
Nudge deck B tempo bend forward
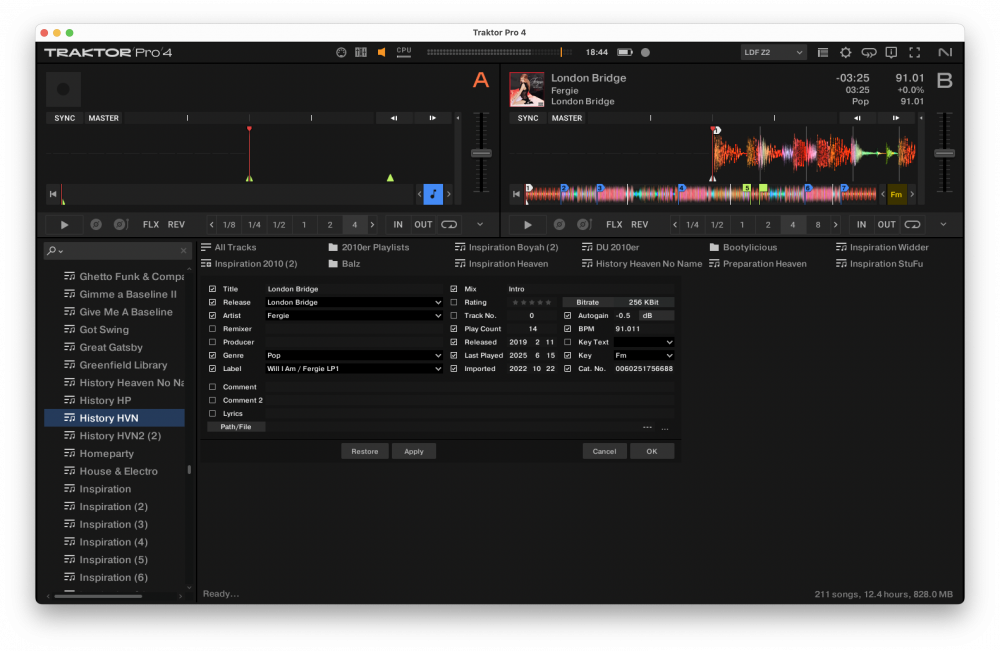[896, 118]
